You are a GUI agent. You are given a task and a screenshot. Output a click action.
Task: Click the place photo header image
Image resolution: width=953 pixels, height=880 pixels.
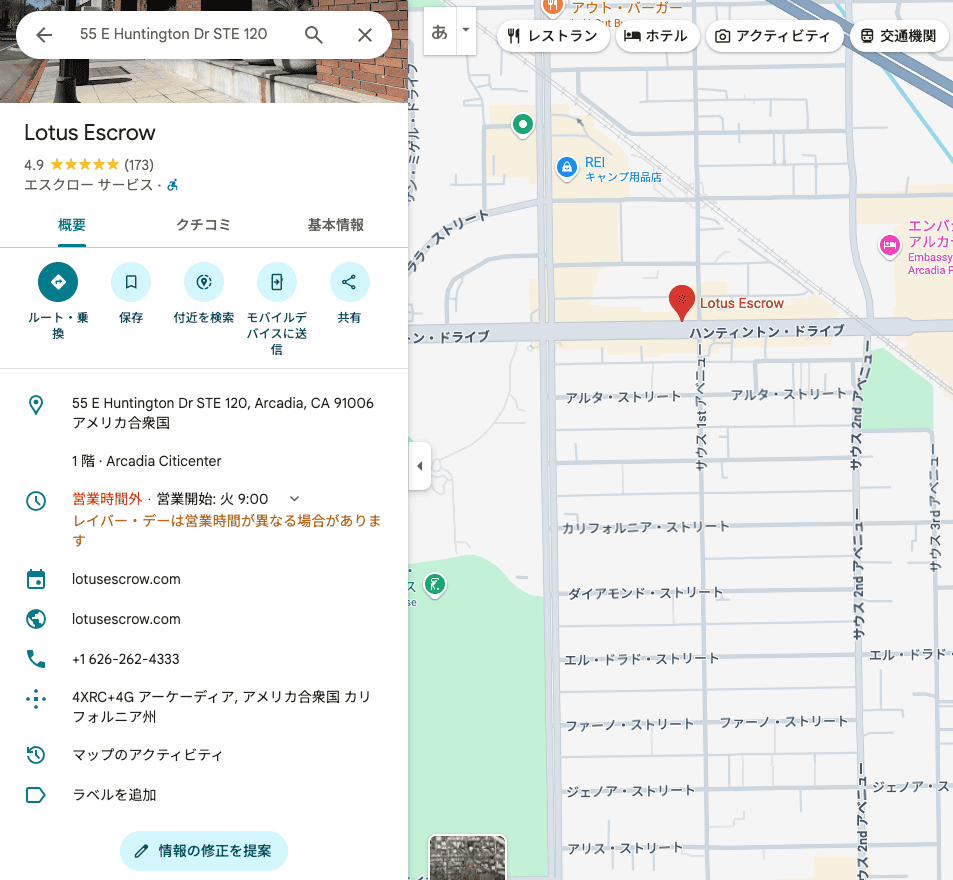(204, 81)
